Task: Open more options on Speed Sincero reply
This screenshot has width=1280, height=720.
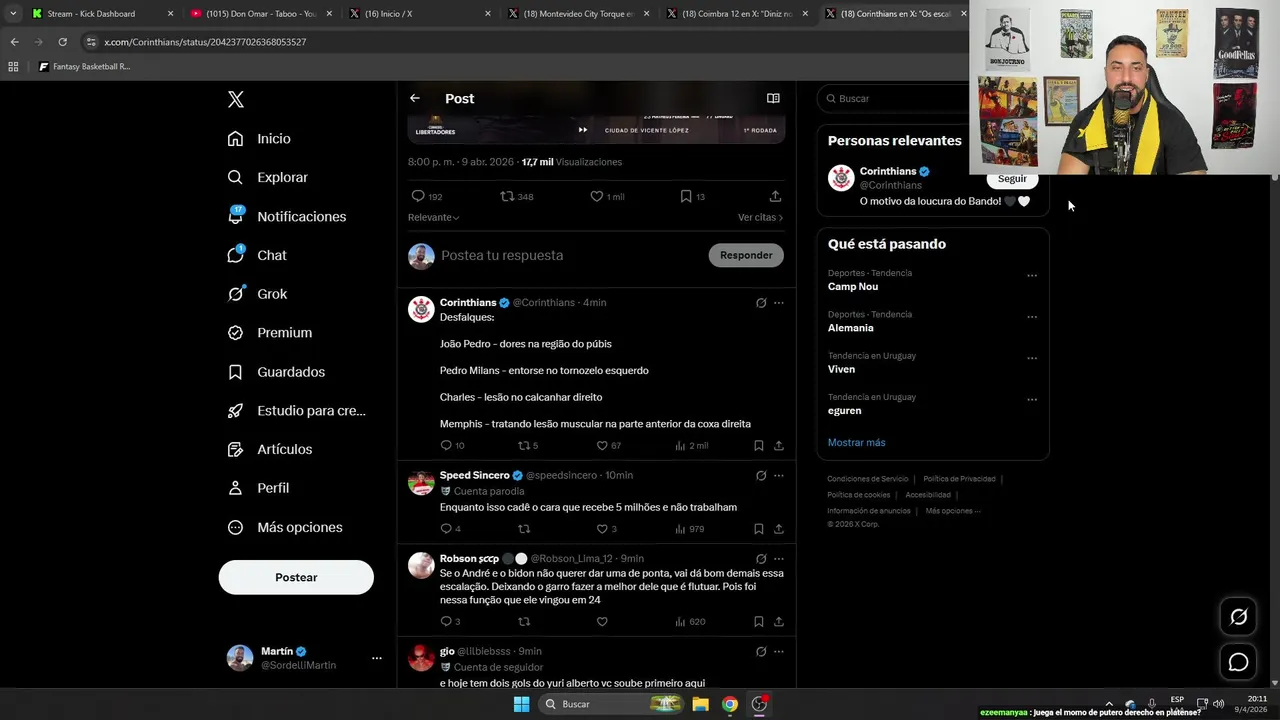Action: pos(779,476)
